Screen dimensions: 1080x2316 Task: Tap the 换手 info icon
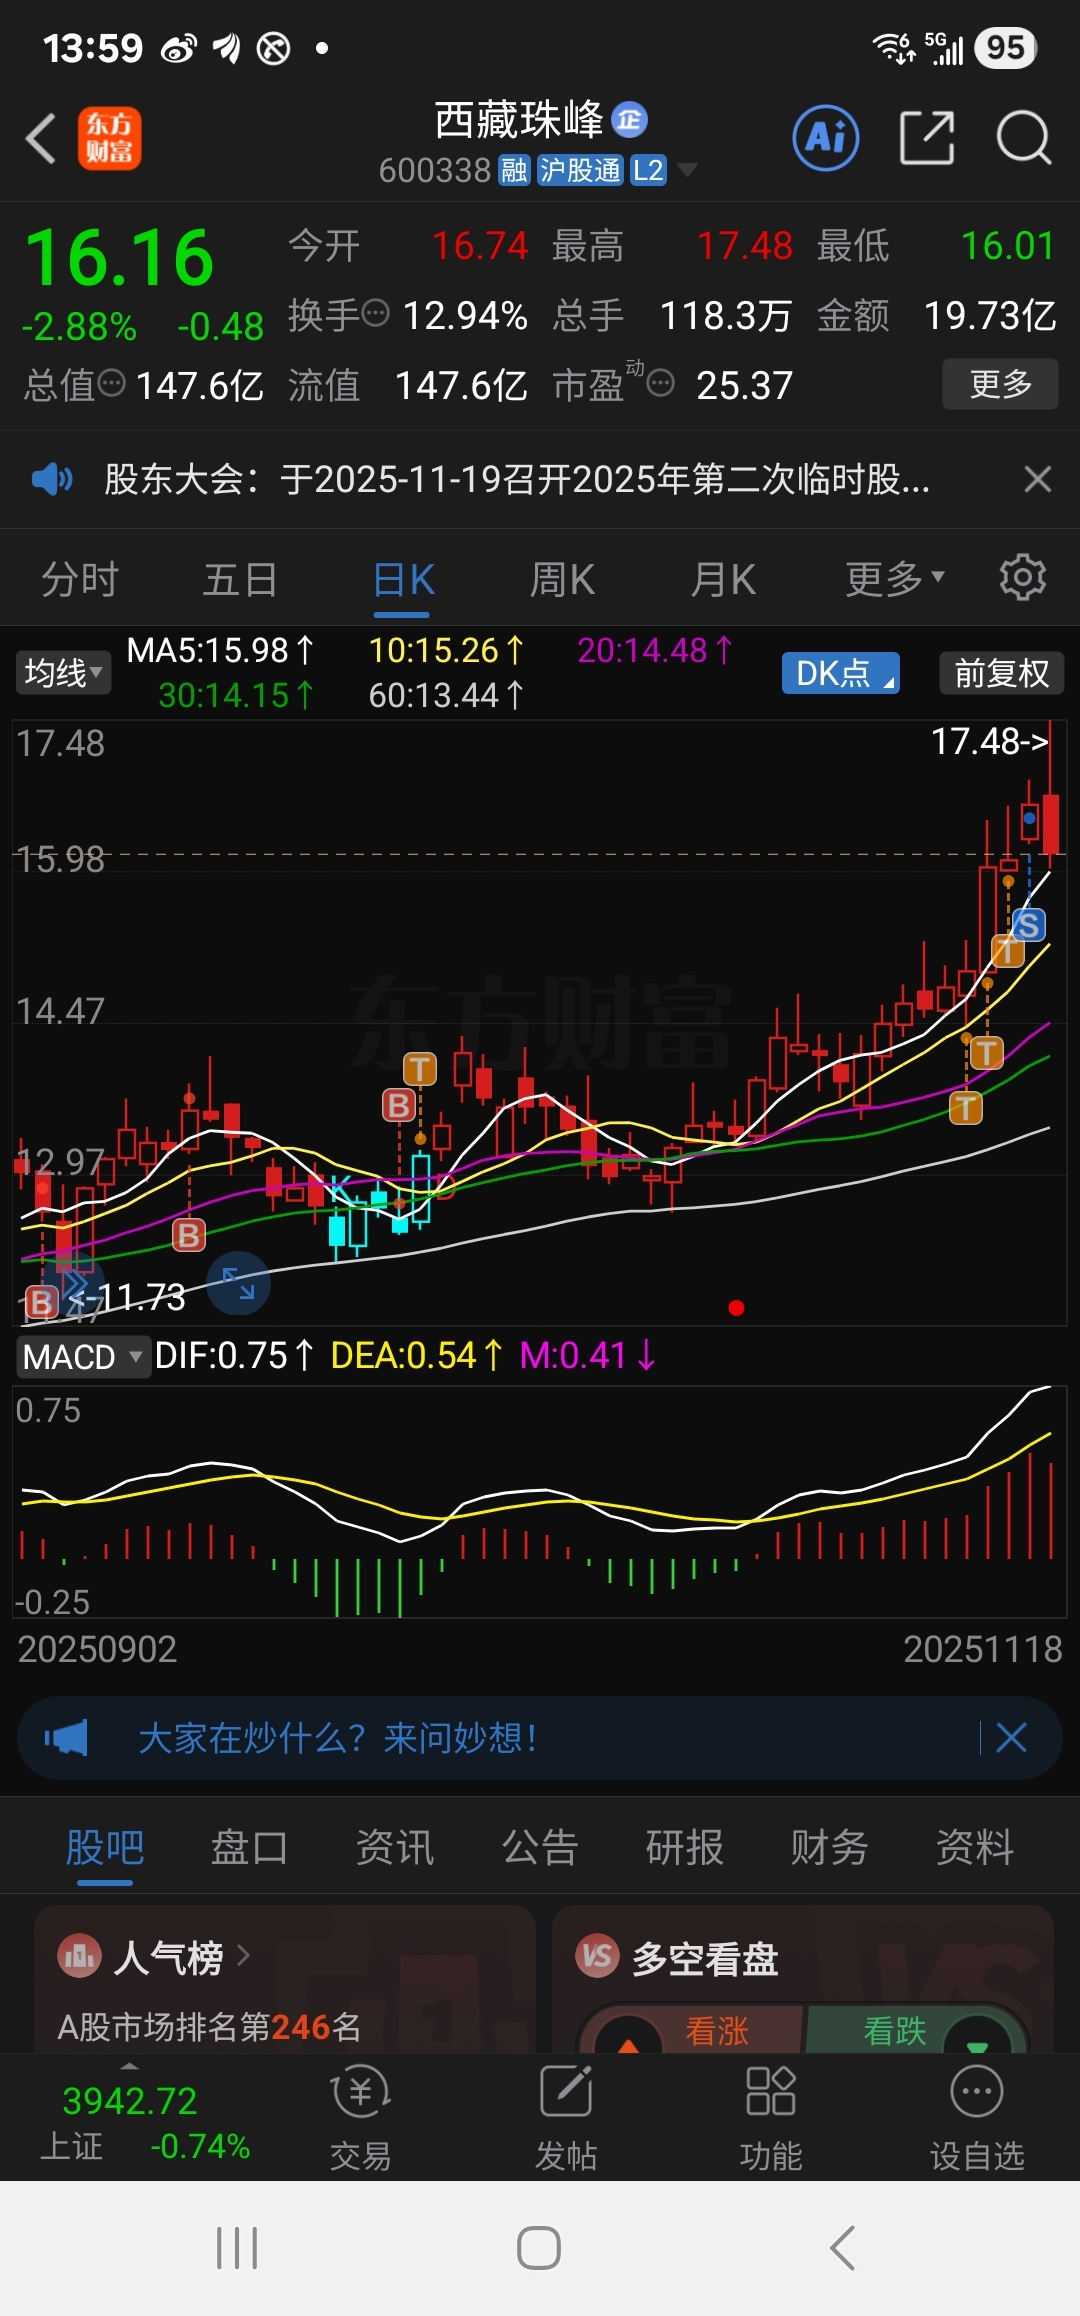[x=375, y=314]
